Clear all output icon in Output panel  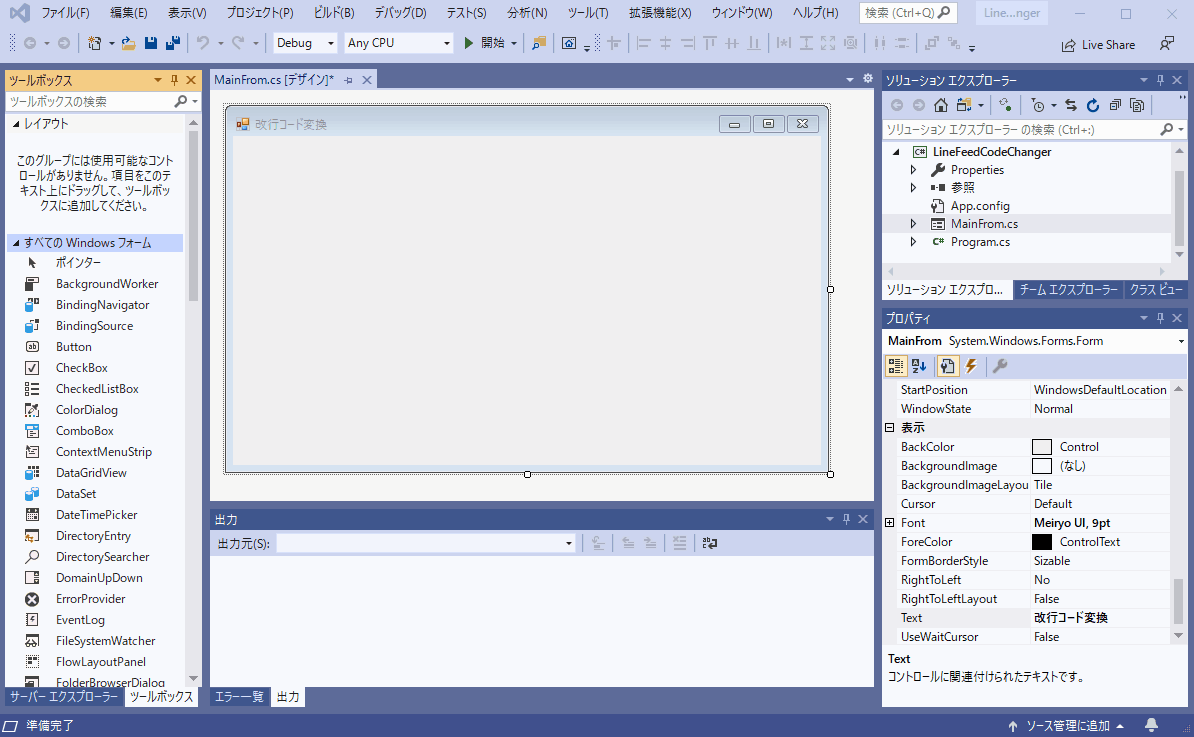point(679,543)
